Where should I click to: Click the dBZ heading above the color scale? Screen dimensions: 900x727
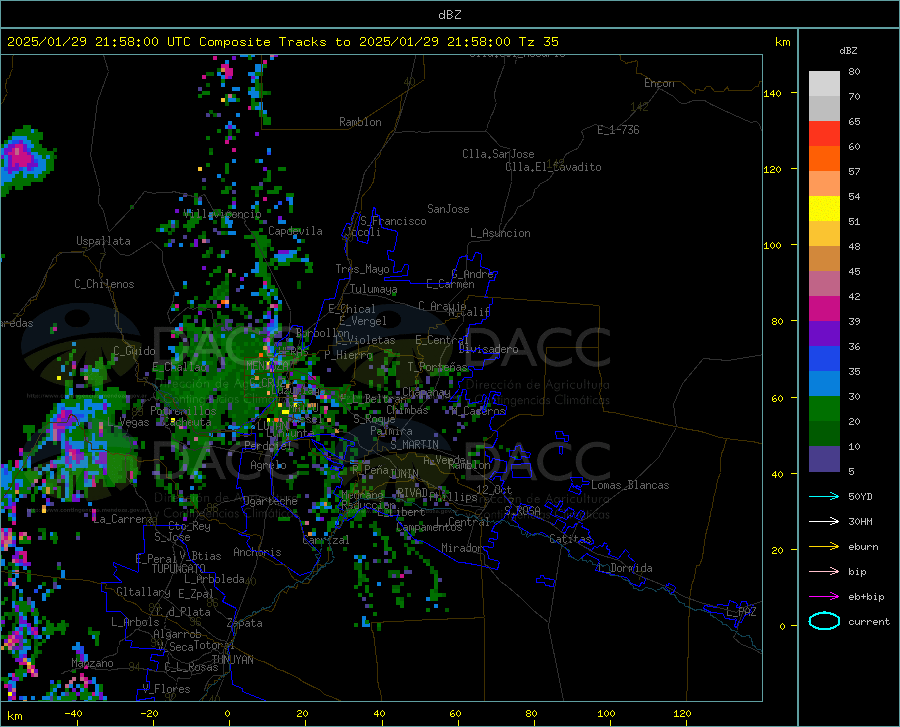[x=848, y=50]
